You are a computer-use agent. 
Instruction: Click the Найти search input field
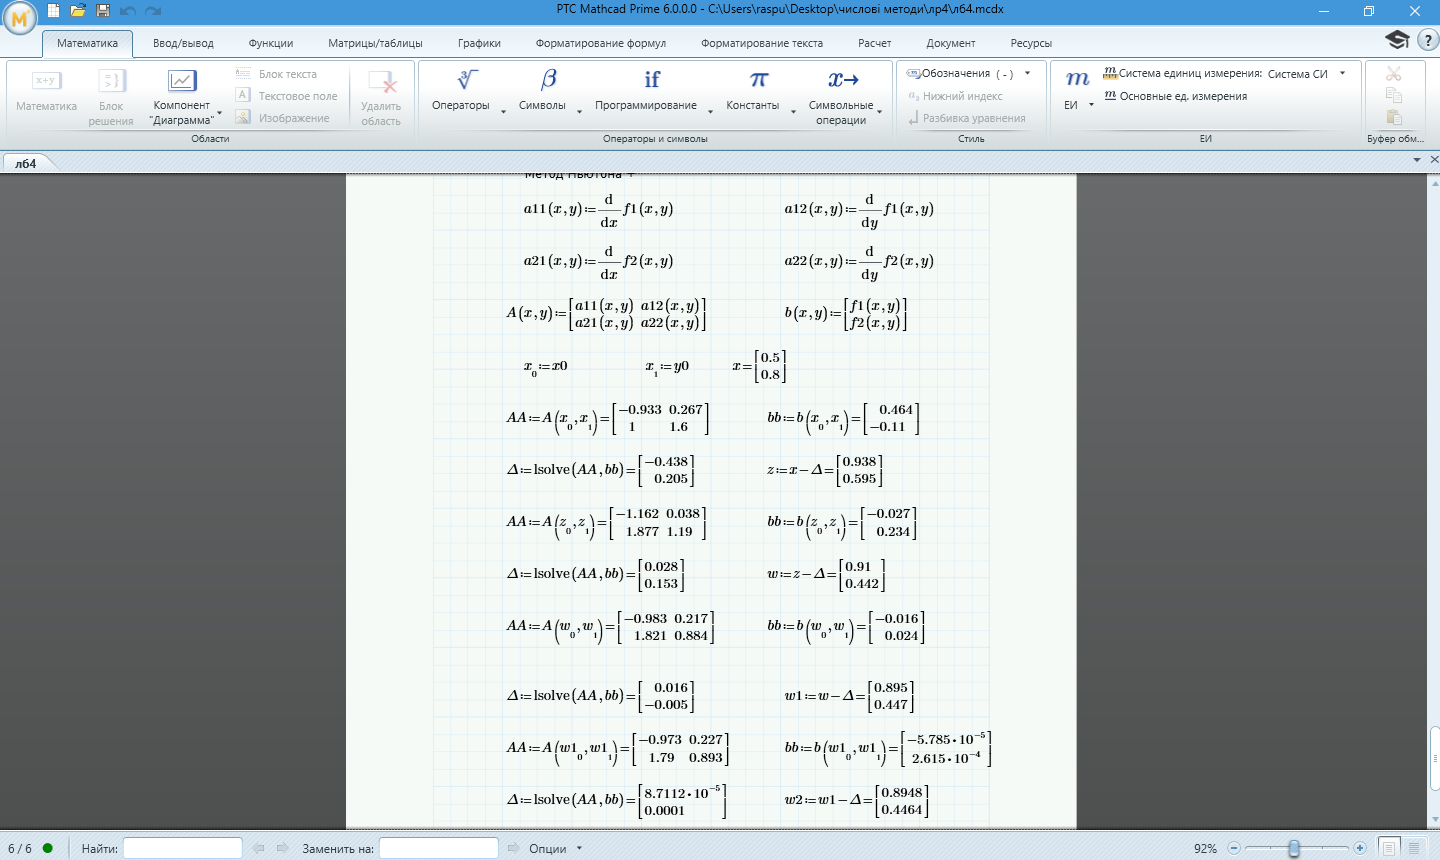pyautogui.click(x=182, y=848)
